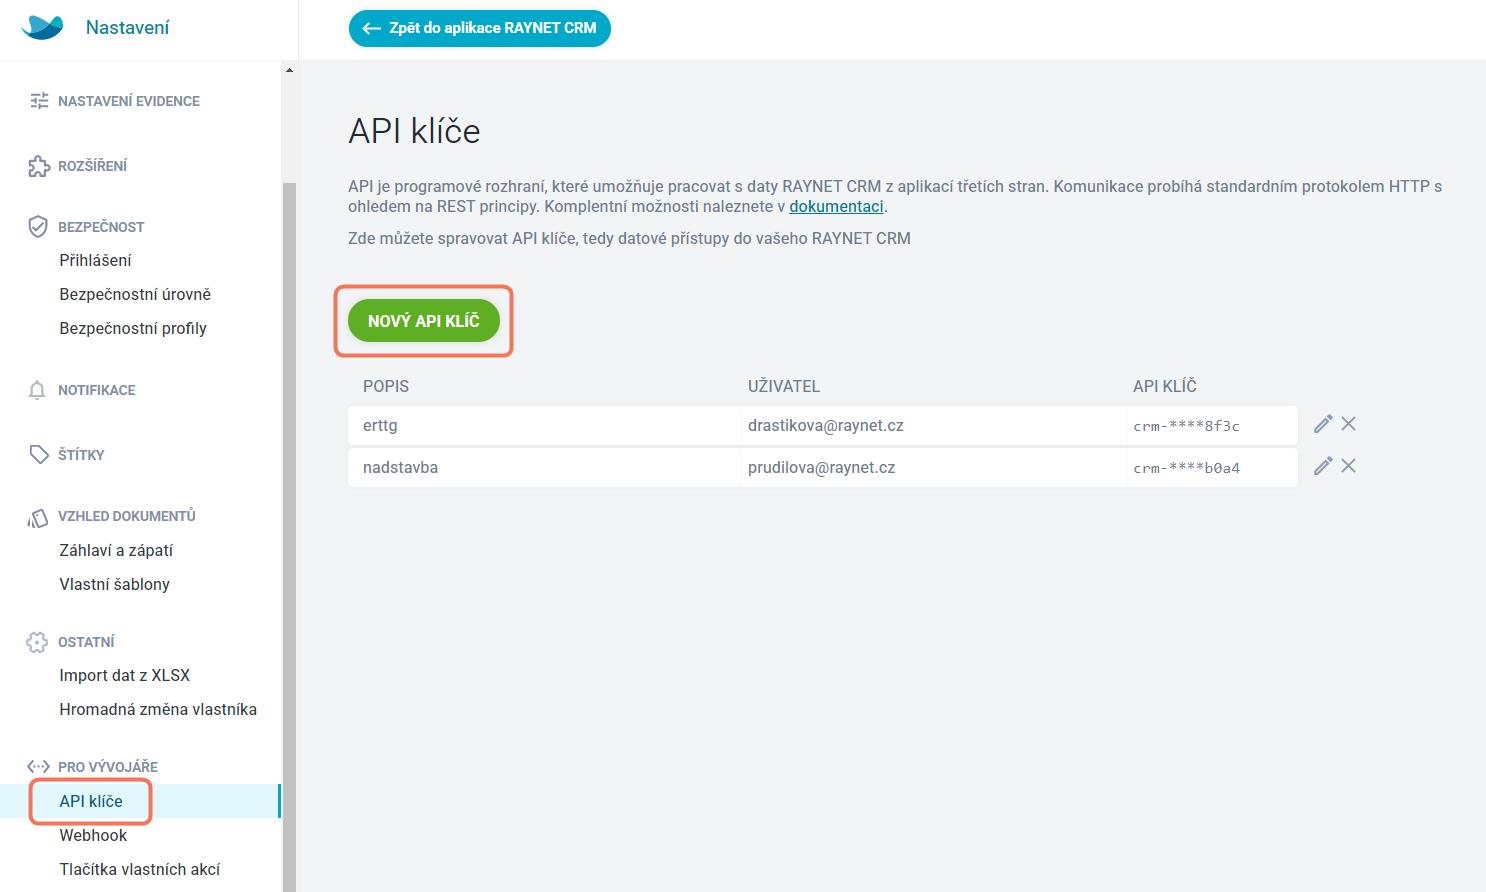
Task: Click the sidebar scrollbar thumb
Action: click(x=289, y=536)
